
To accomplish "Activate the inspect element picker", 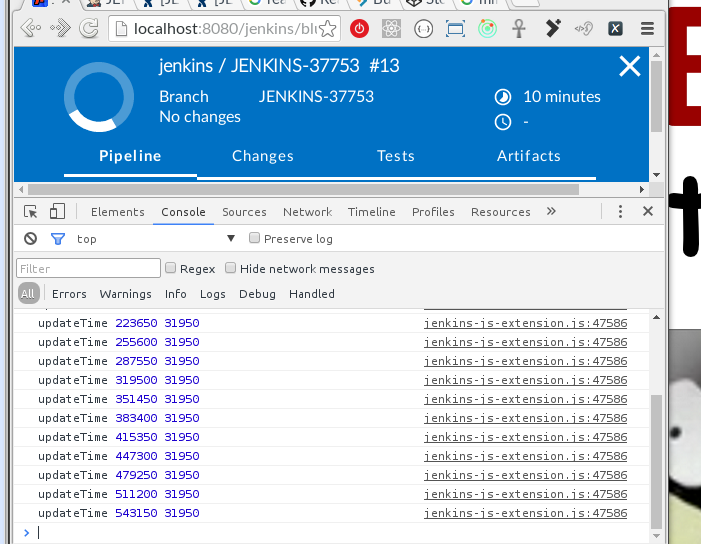I will 31,211.
